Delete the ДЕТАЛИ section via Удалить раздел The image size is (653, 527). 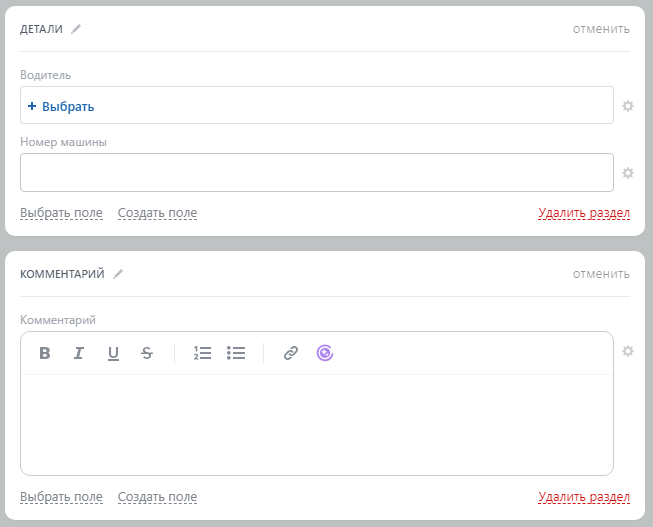(x=584, y=213)
